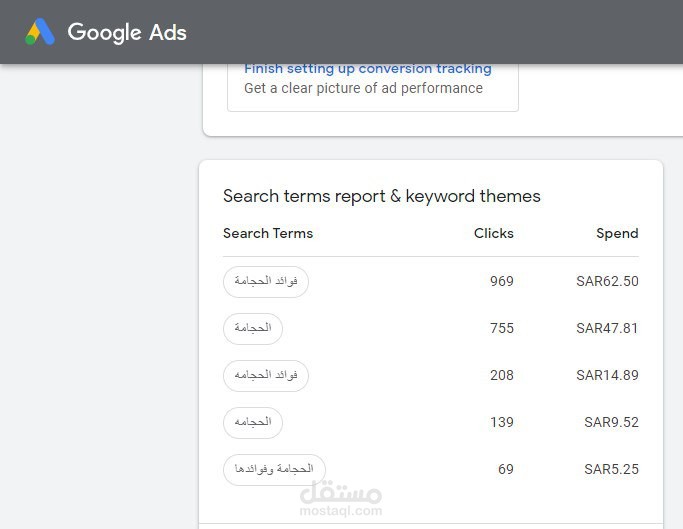Click the SAR47.81 spend amount
This screenshot has height=529, width=683.
(607, 328)
